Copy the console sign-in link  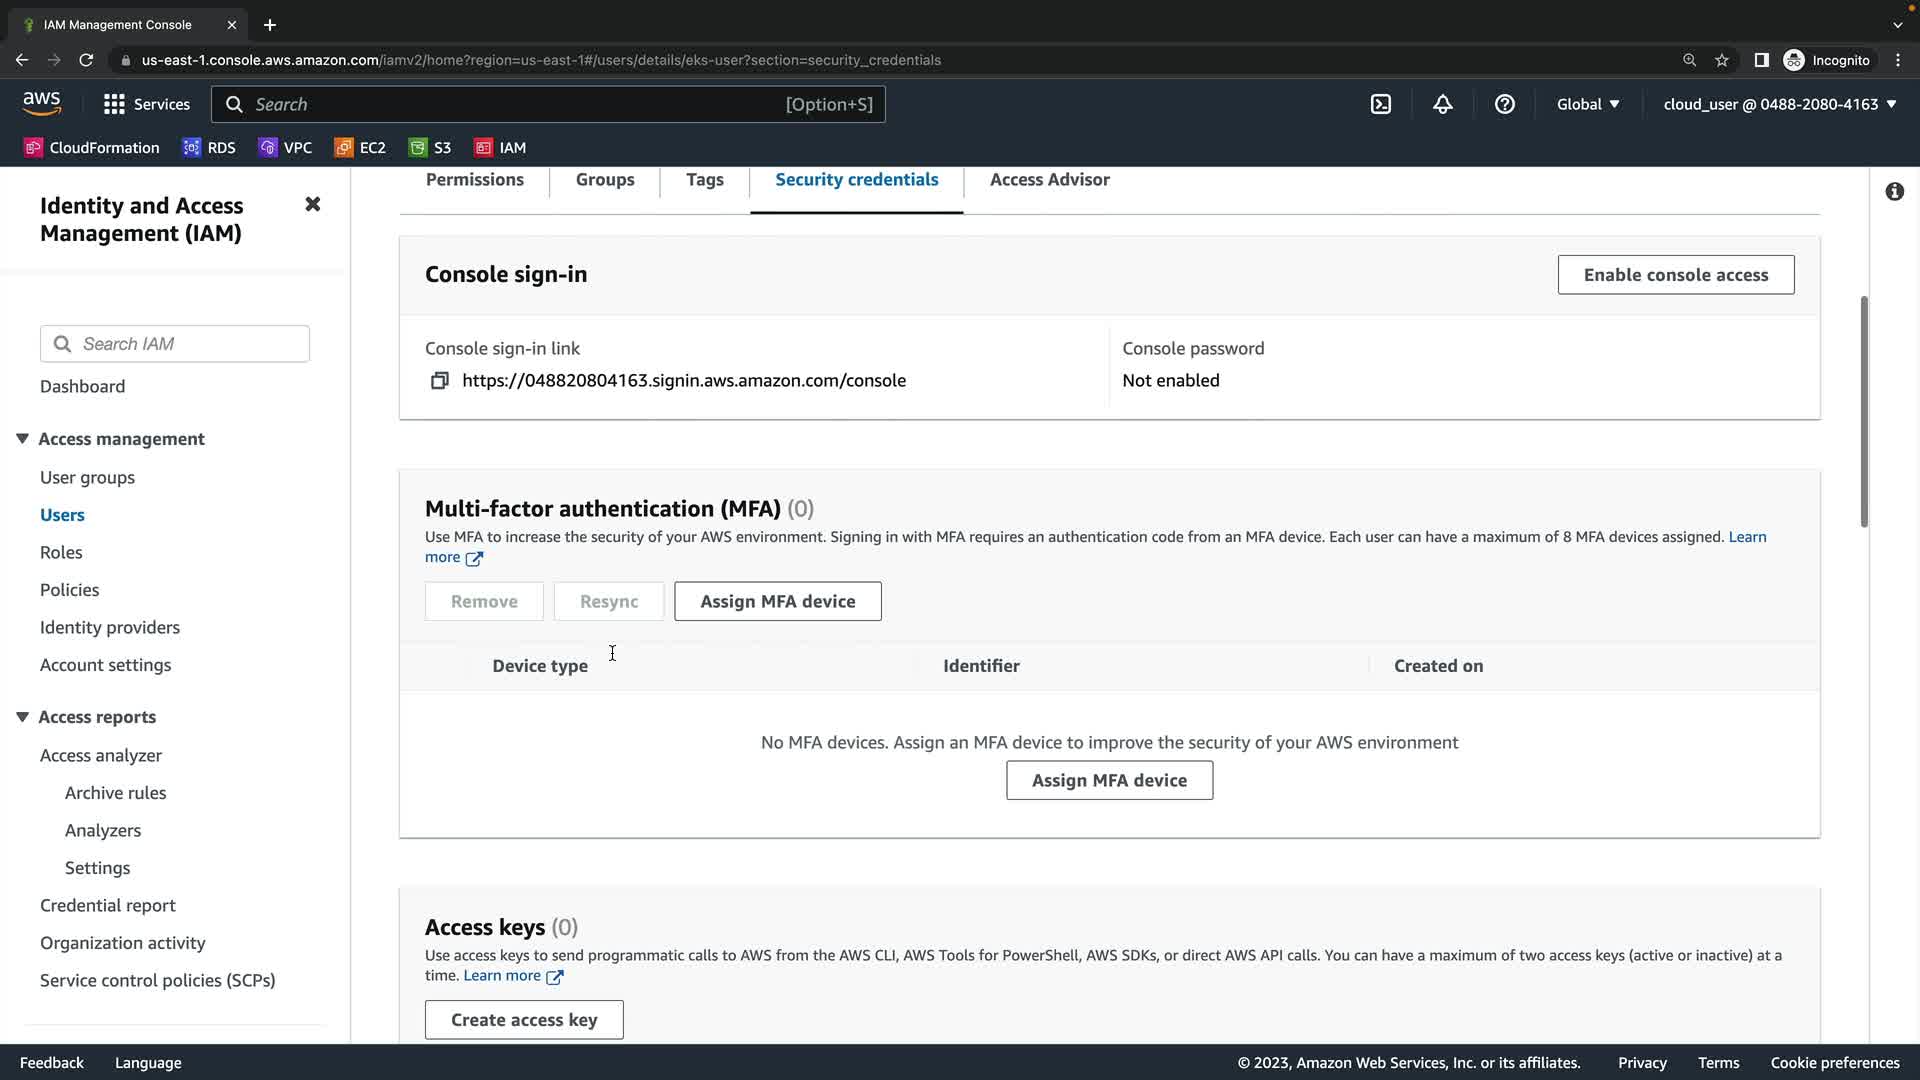[440, 381]
